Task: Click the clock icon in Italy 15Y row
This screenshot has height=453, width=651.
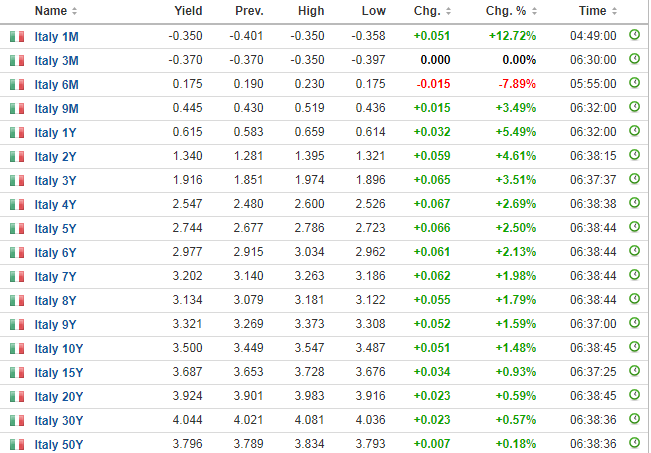Action: [x=634, y=371]
